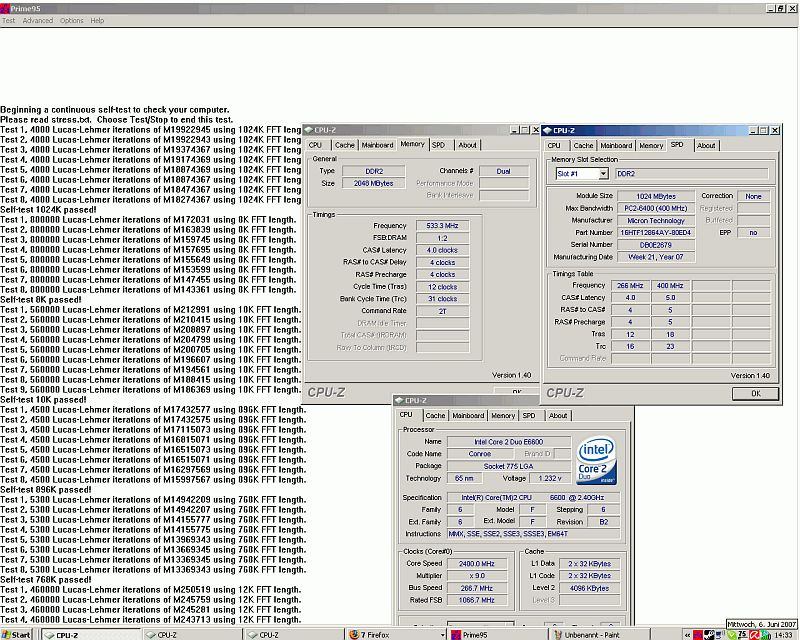
Task: Click the Manufacturing Date Week 21, Year 07
Action: click(x=656, y=257)
